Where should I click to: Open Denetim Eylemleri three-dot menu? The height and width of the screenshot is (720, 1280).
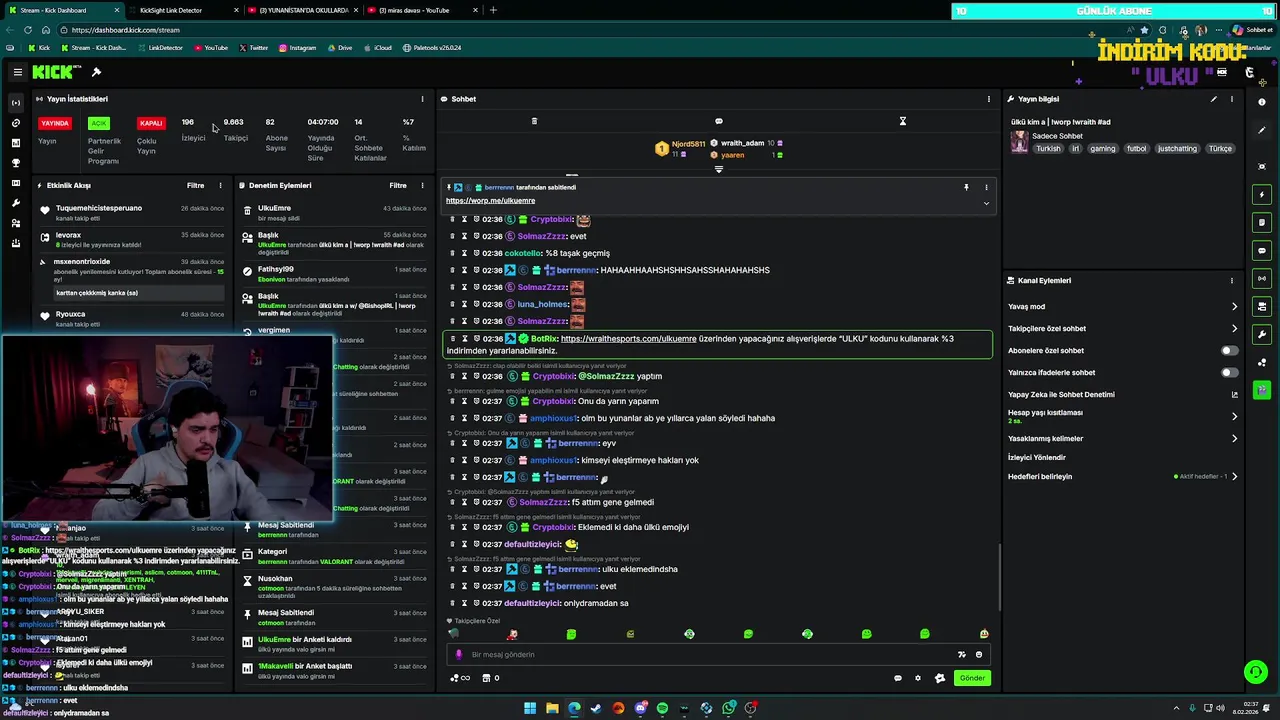point(424,185)
